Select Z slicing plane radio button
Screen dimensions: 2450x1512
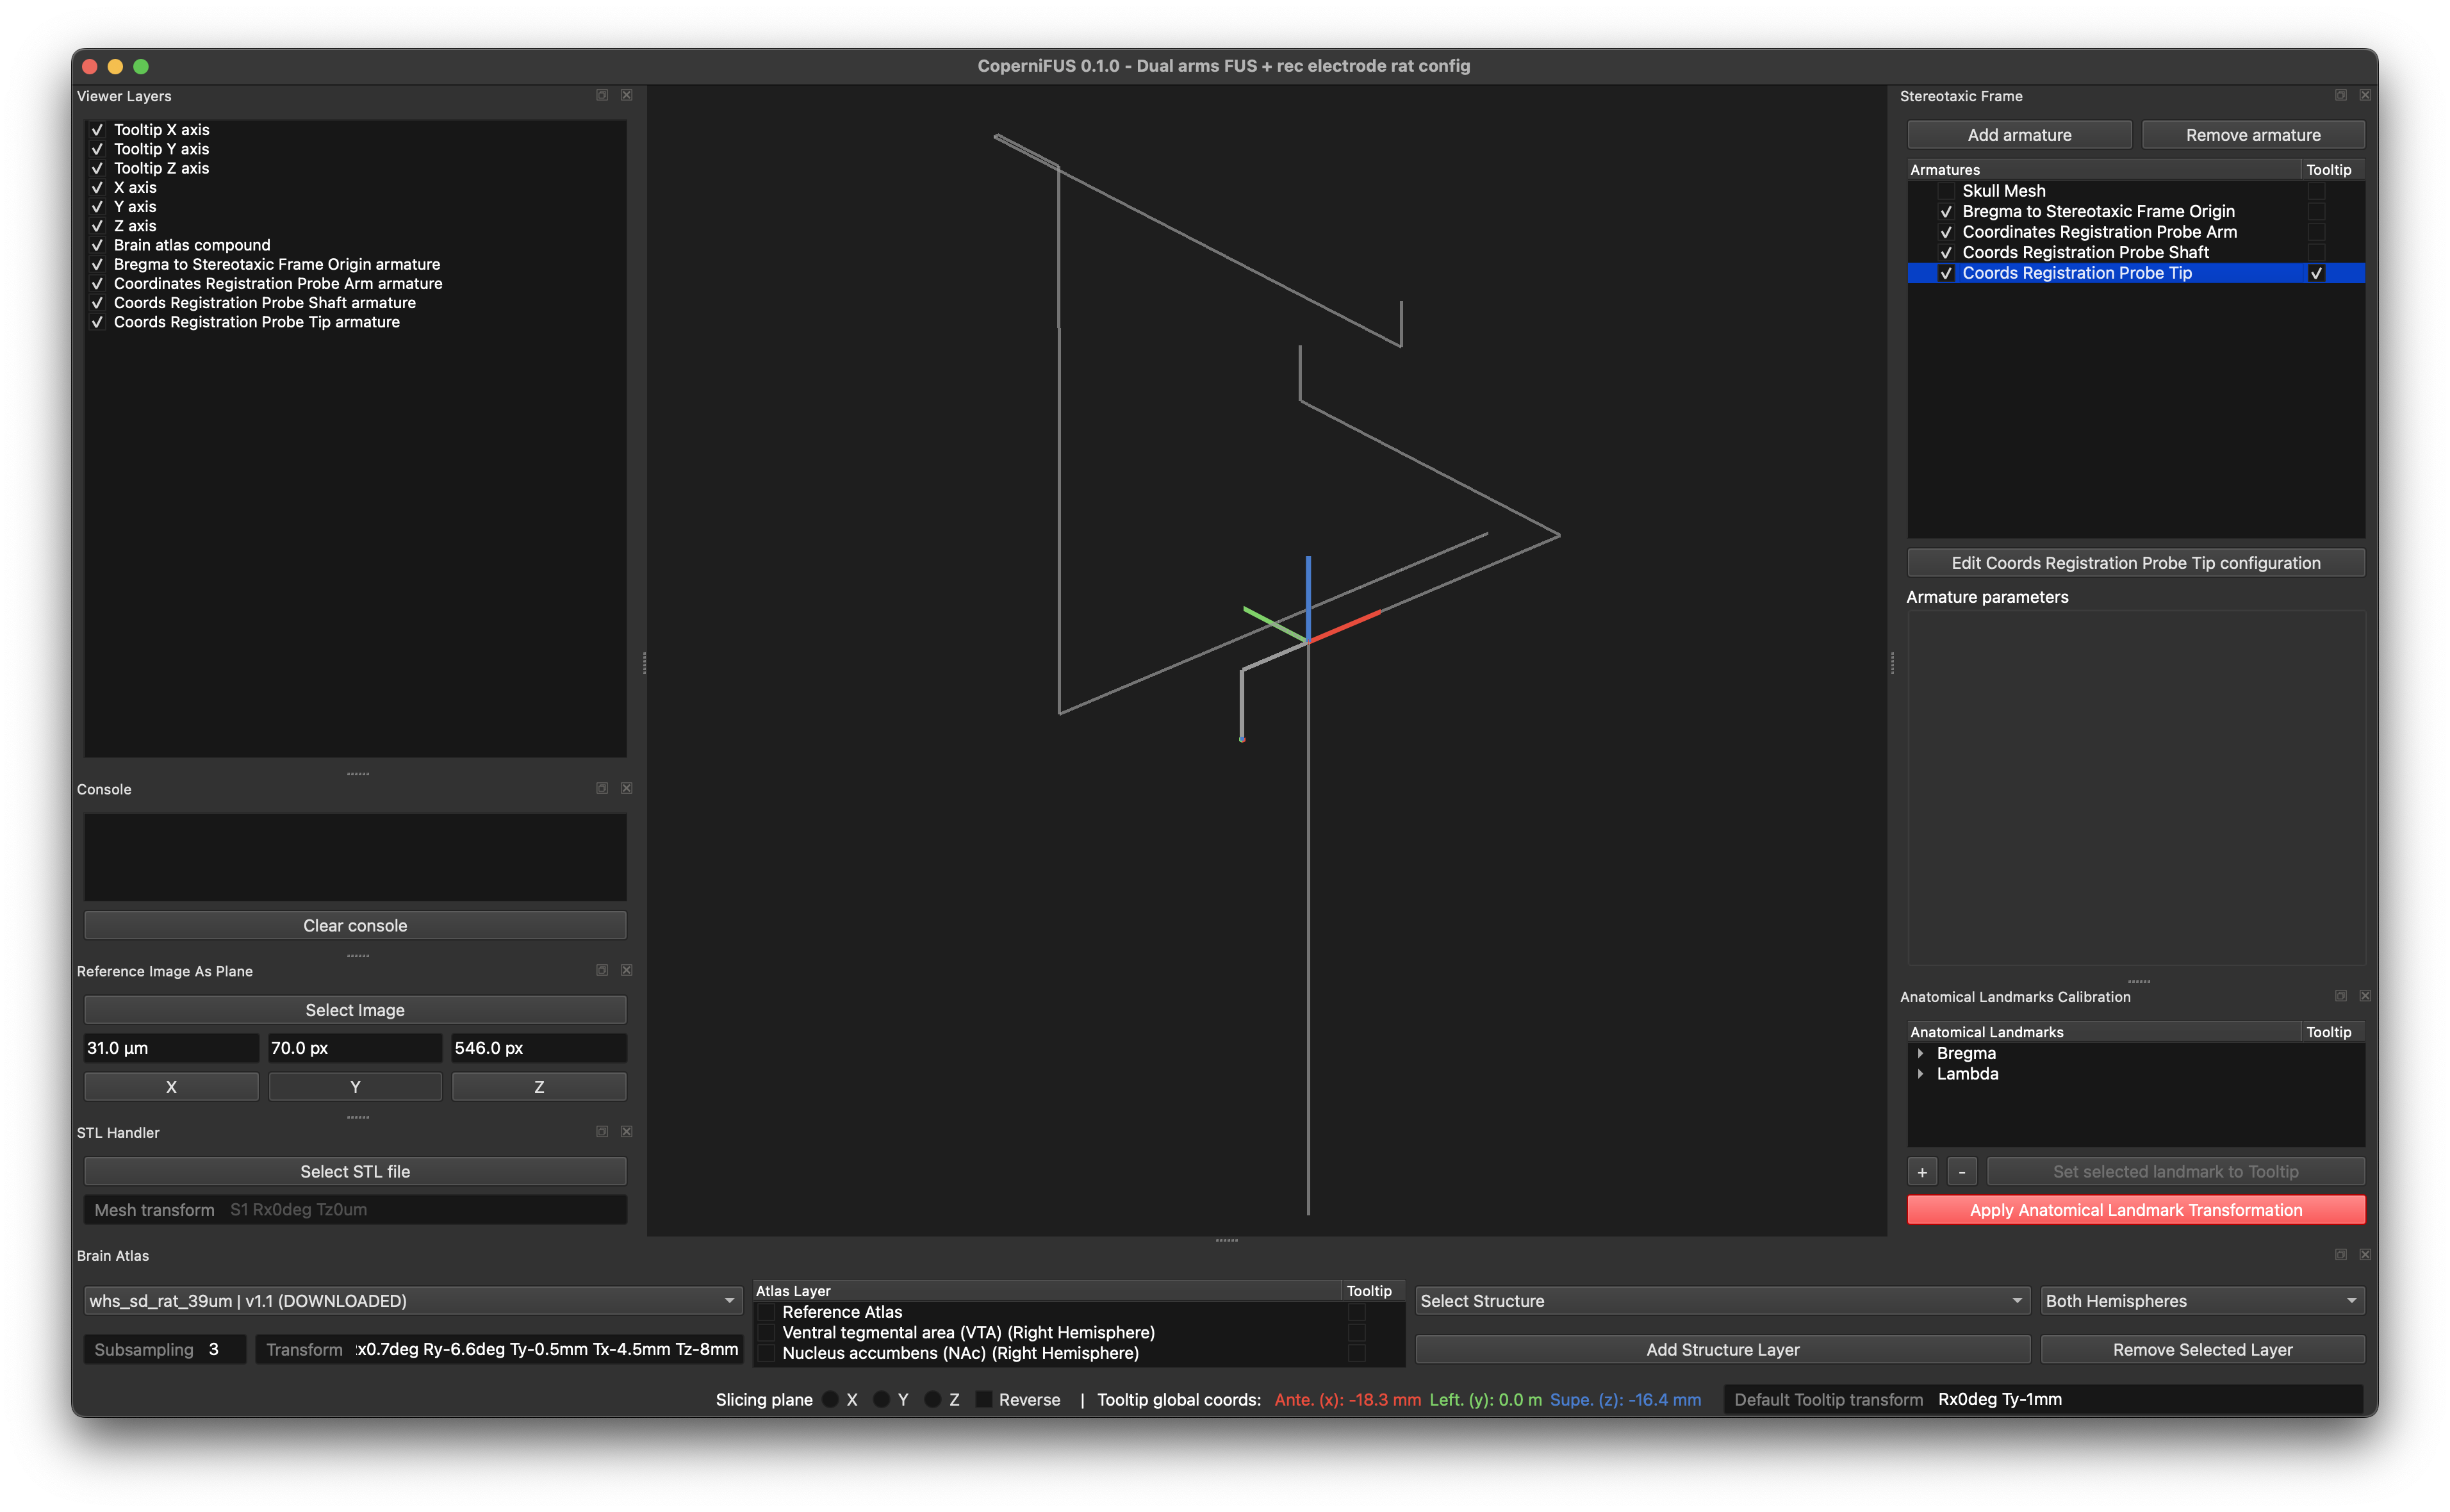pyautogui.click(x=932, y=1399)
